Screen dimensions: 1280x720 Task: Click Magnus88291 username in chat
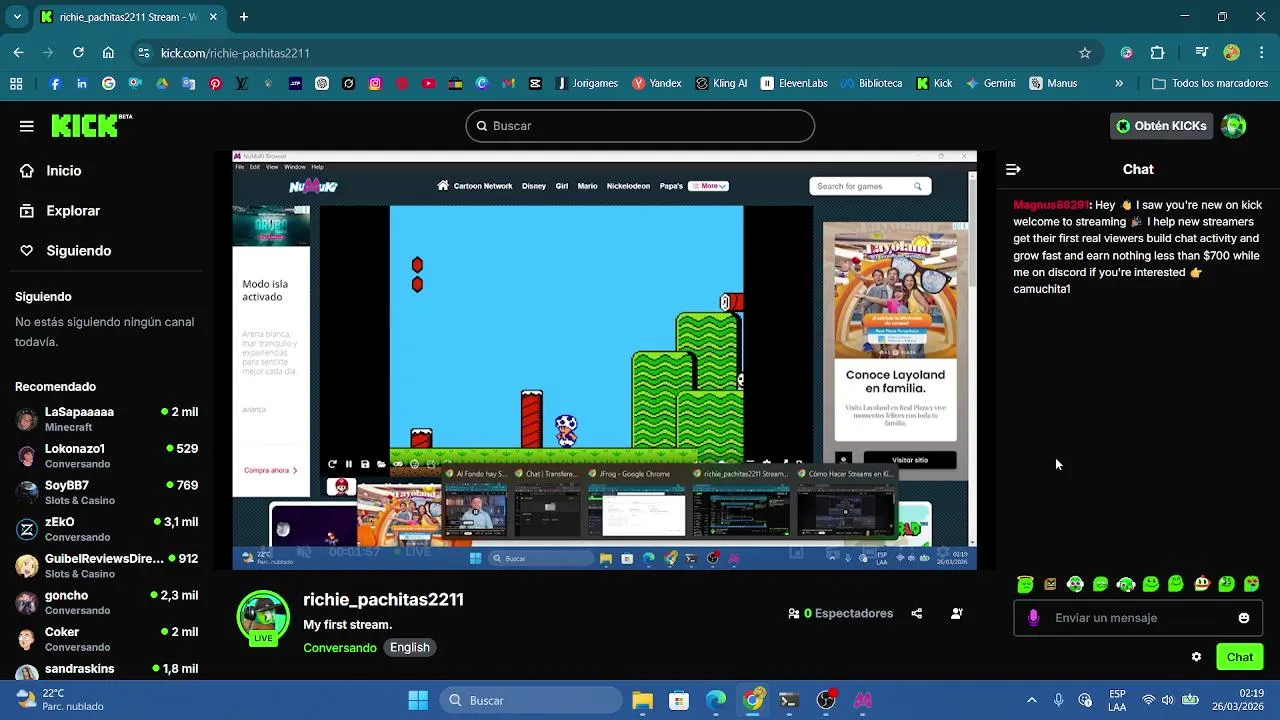pyautogui.click(x=1050, y=205)
